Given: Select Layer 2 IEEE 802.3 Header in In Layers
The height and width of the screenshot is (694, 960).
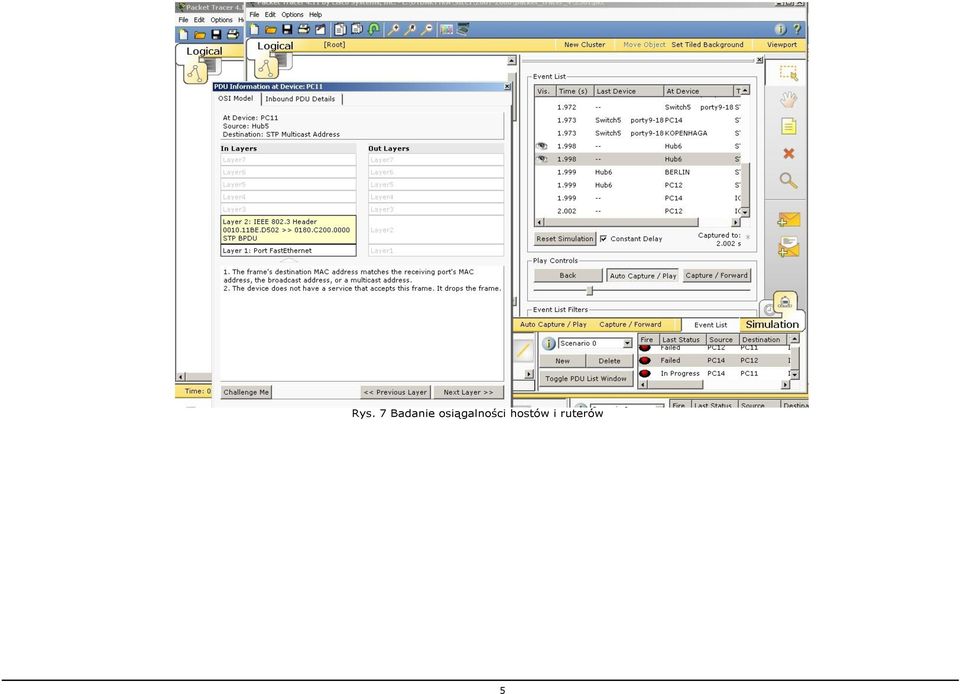Looking at the screenshot, I should 288,230.
